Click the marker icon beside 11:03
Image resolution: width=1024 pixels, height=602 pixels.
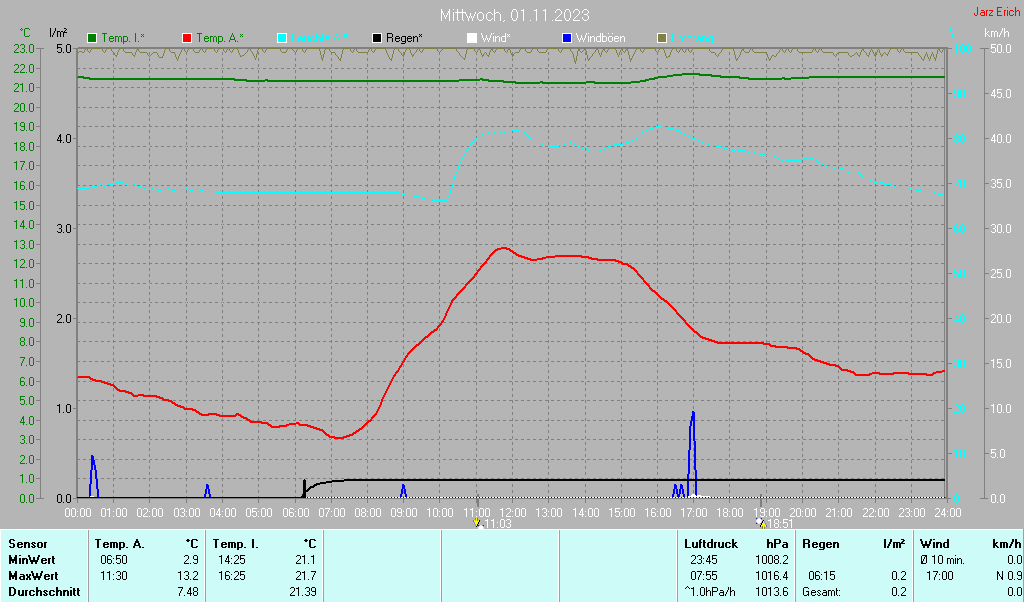click(477, 523)
